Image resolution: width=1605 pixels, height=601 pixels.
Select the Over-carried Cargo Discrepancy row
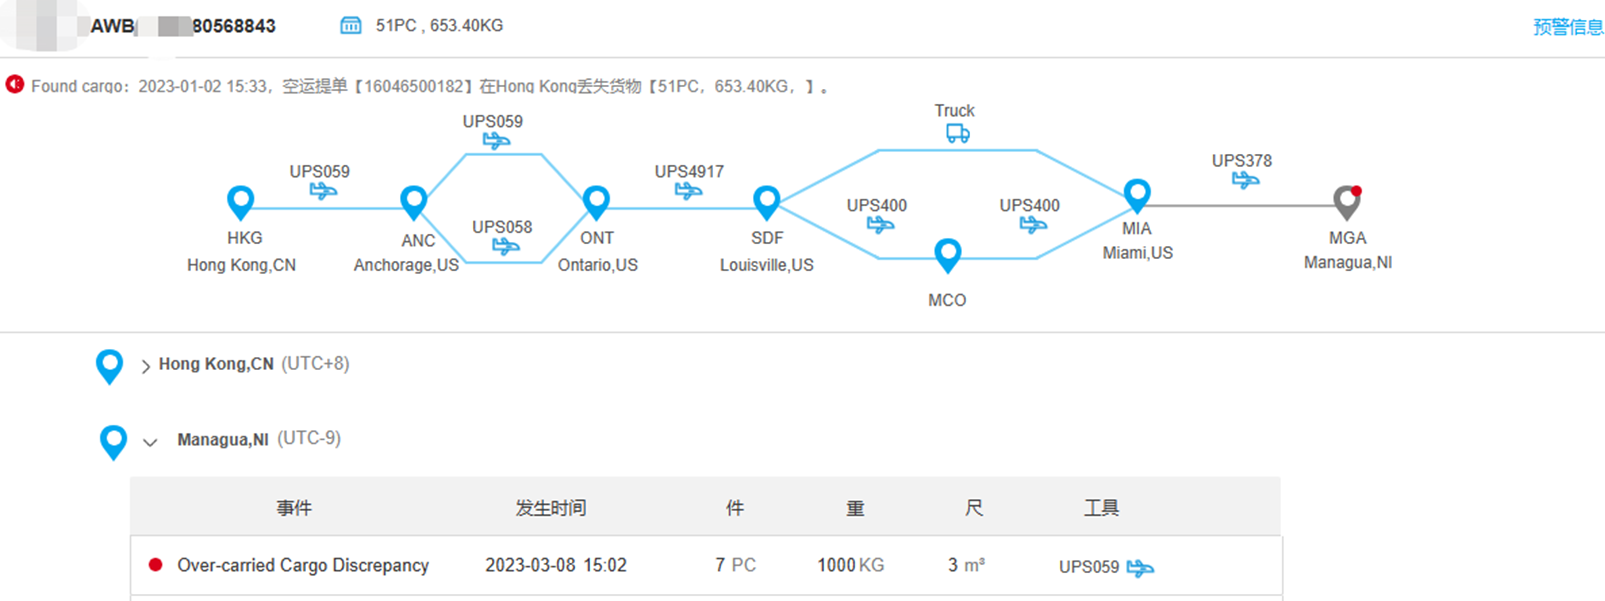coord(303,565)
